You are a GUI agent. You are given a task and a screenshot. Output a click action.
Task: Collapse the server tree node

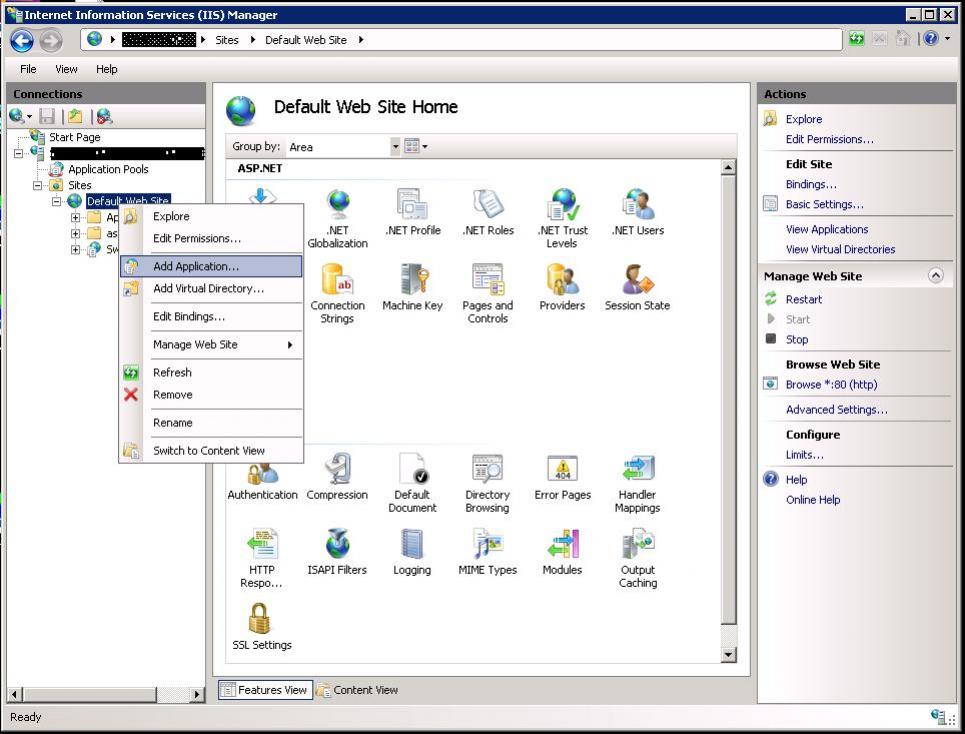coord(18,153)
